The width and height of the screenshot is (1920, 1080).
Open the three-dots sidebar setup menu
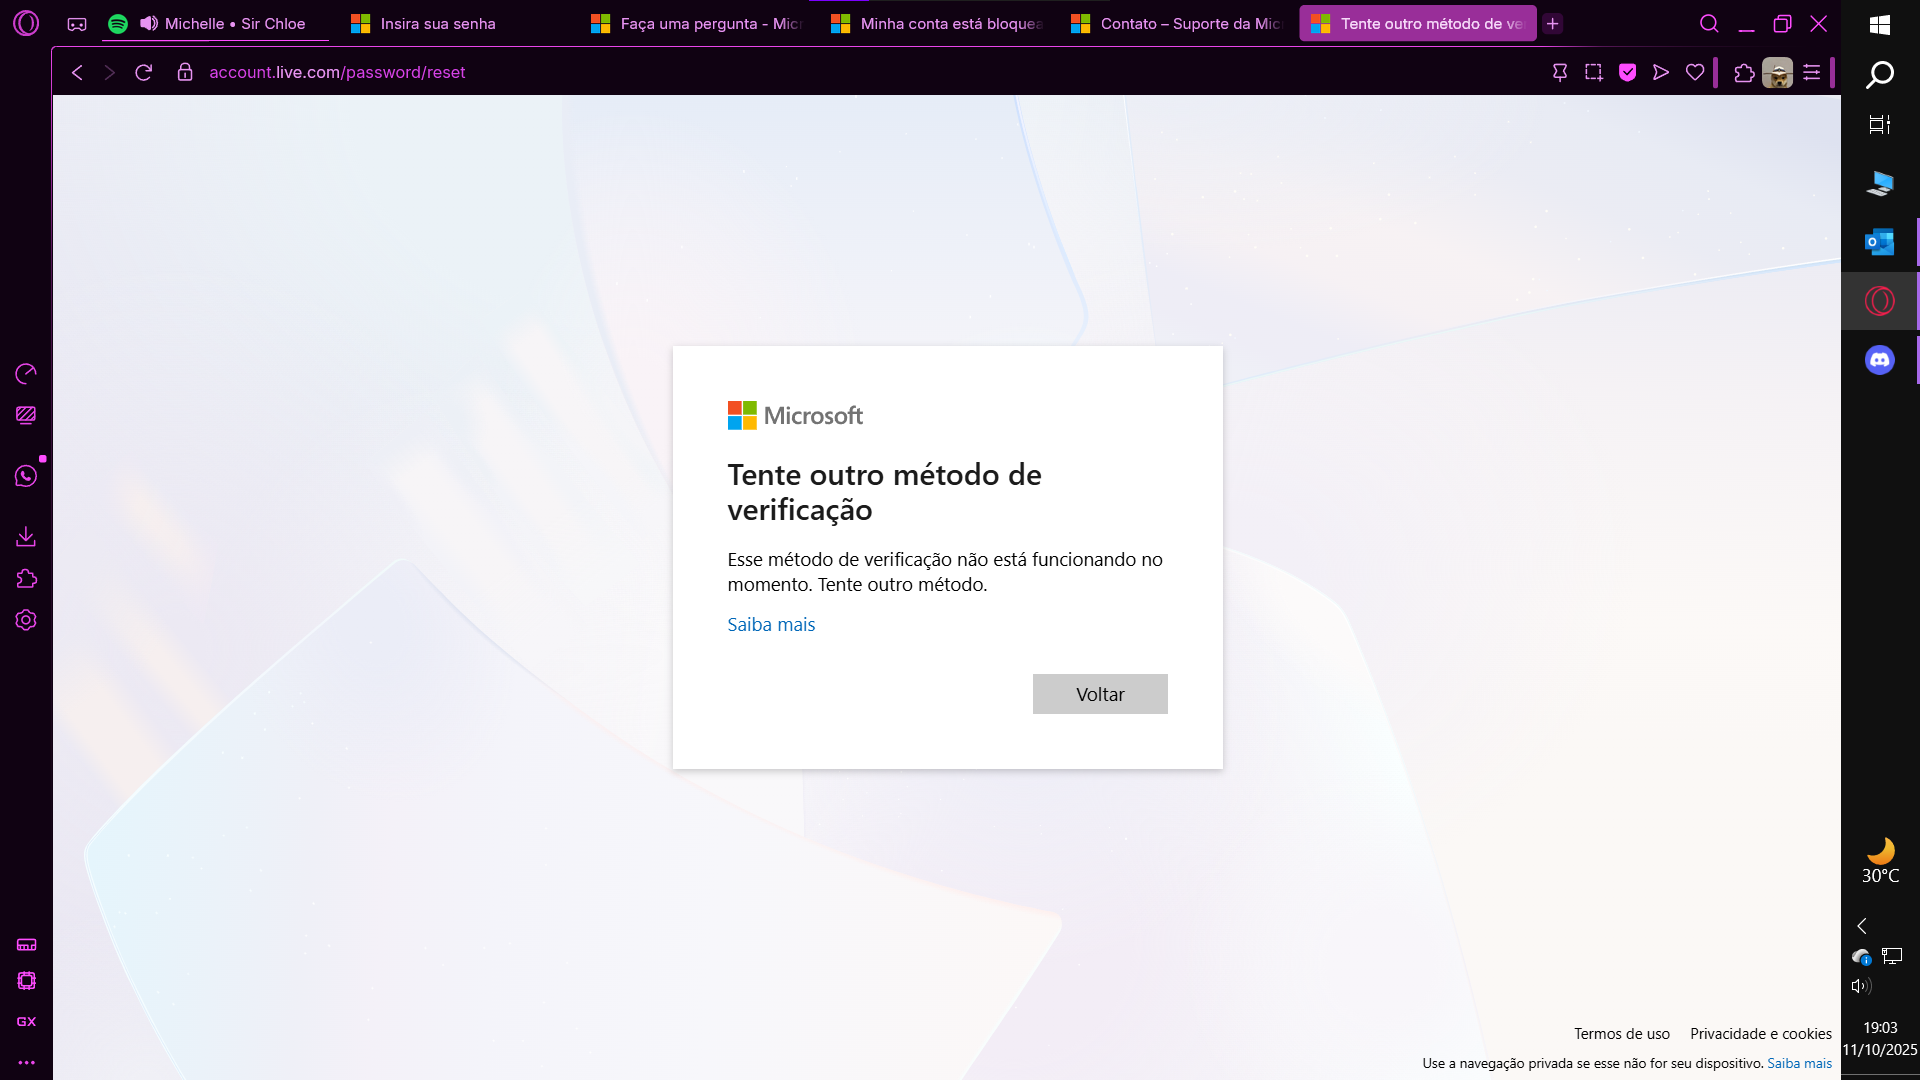26,1062
